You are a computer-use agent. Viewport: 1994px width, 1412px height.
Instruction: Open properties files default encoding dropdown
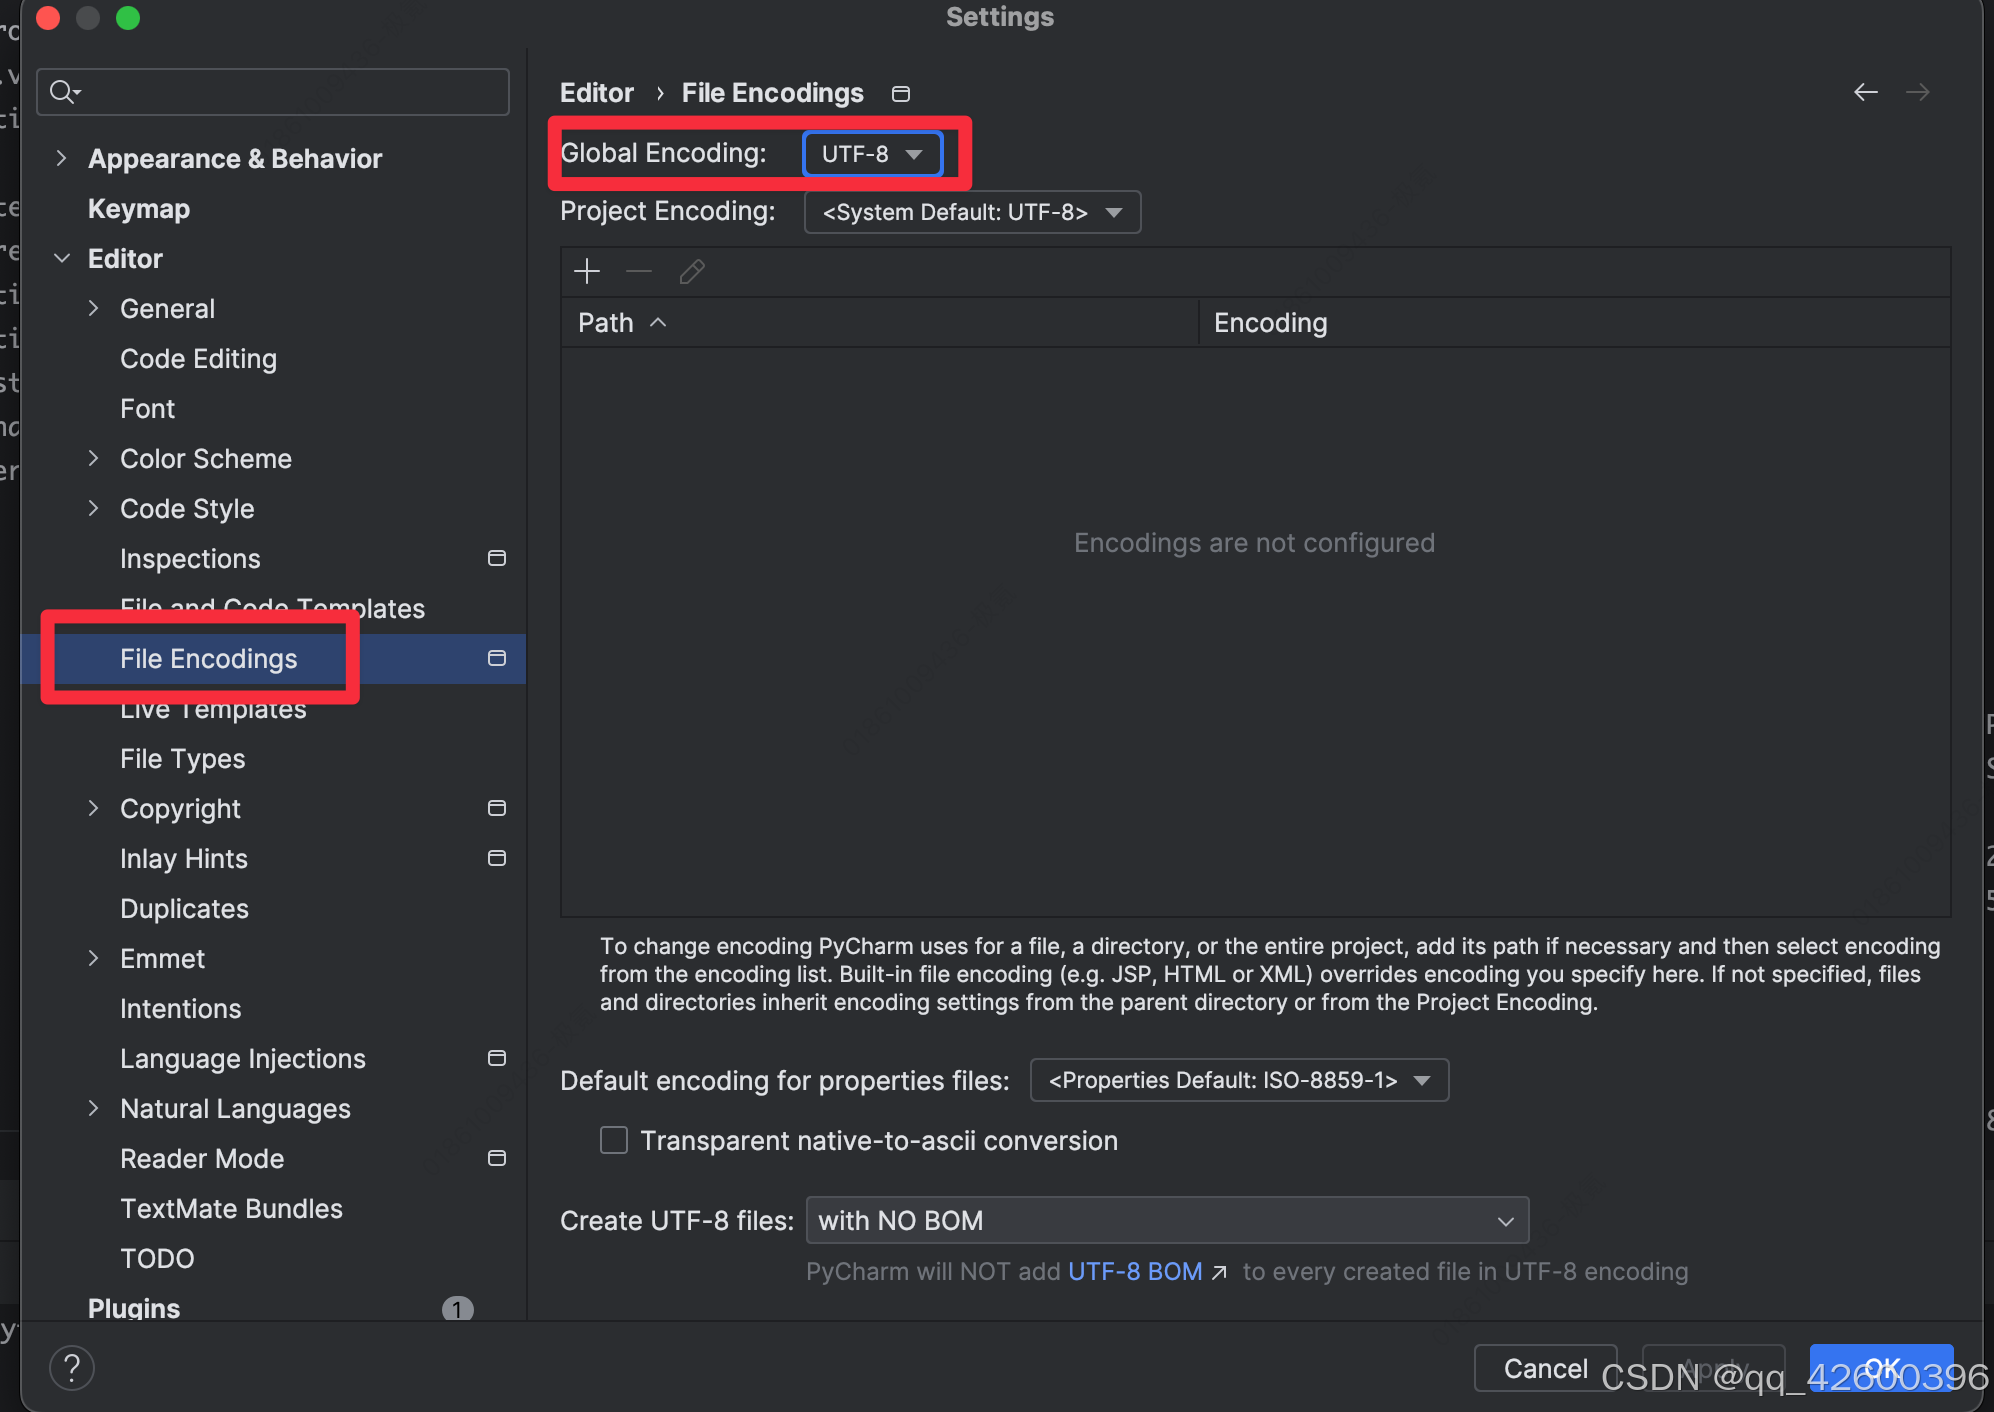click(x=1238, y=1080)
